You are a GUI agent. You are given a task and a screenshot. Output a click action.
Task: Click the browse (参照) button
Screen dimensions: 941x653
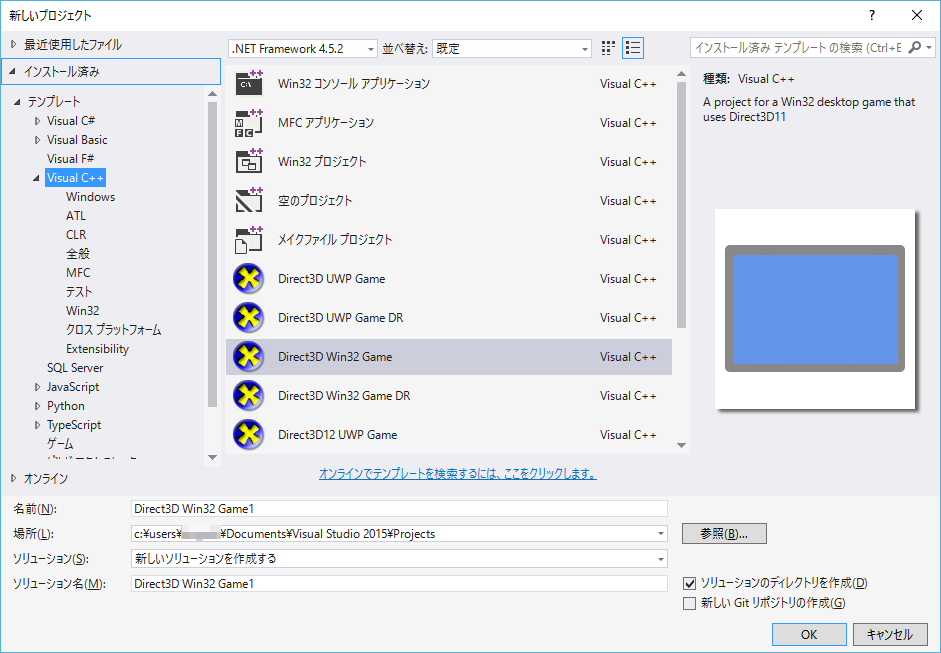coord(724,534)
